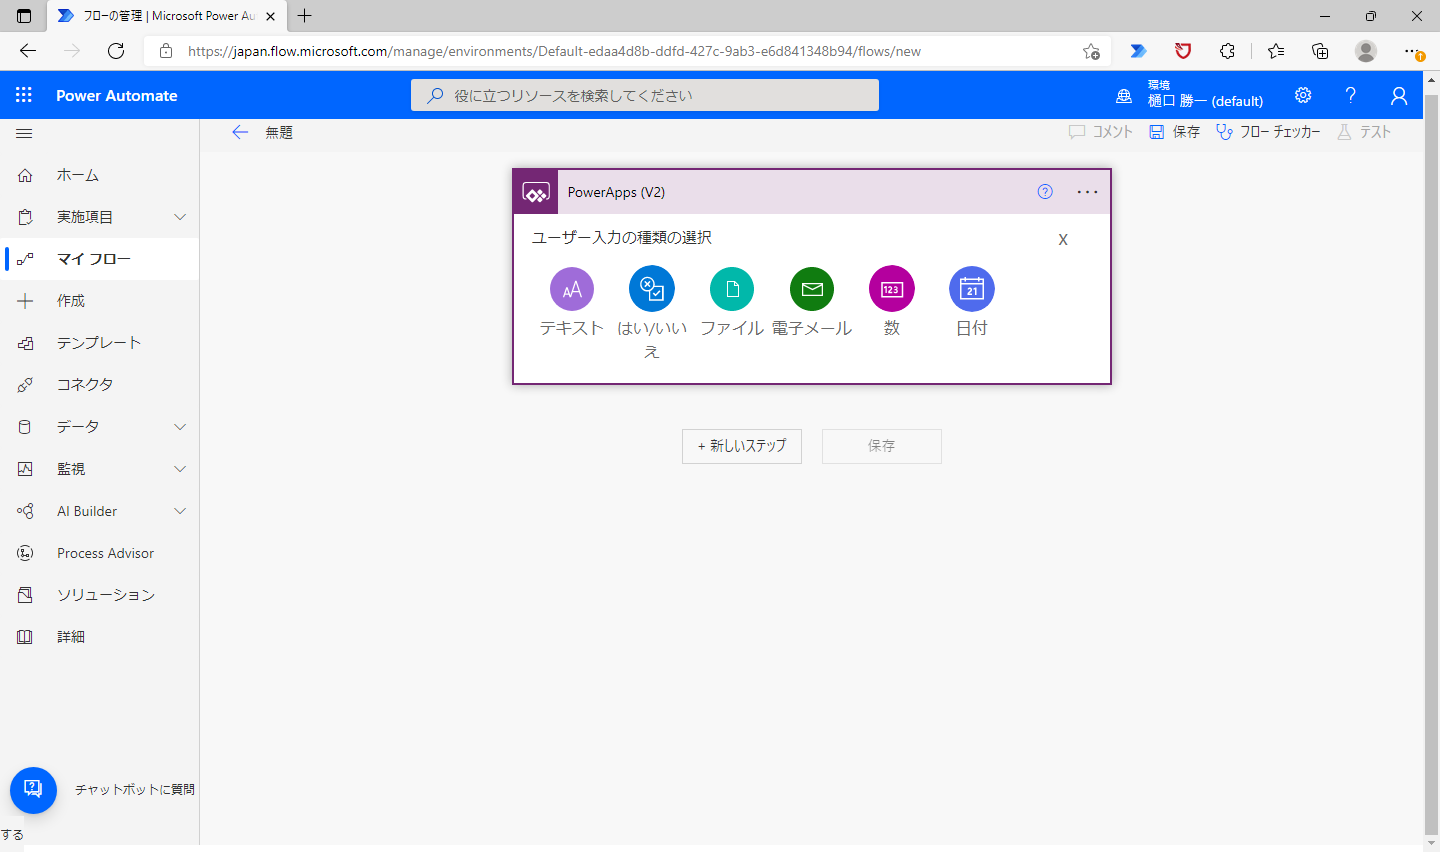Screen dimensions: 1440x852
Task: Open the tab actions menu icon
Action: [x=24, y=16]
